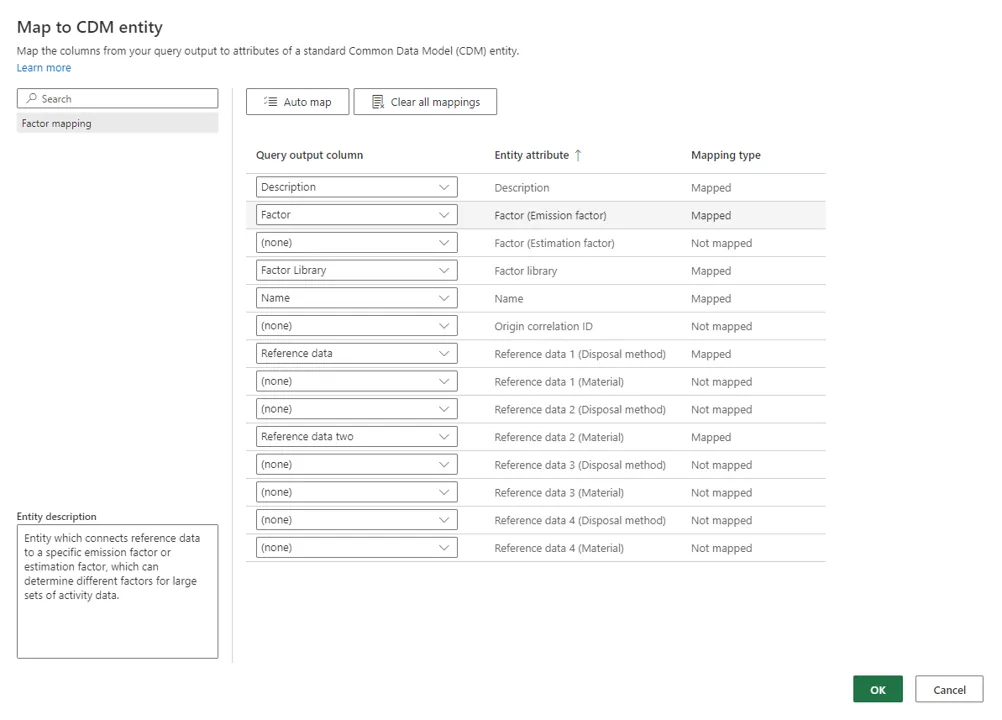Click the Reference data 4 (Material) attribute text
1002x720 pixels.
[559, 548]
